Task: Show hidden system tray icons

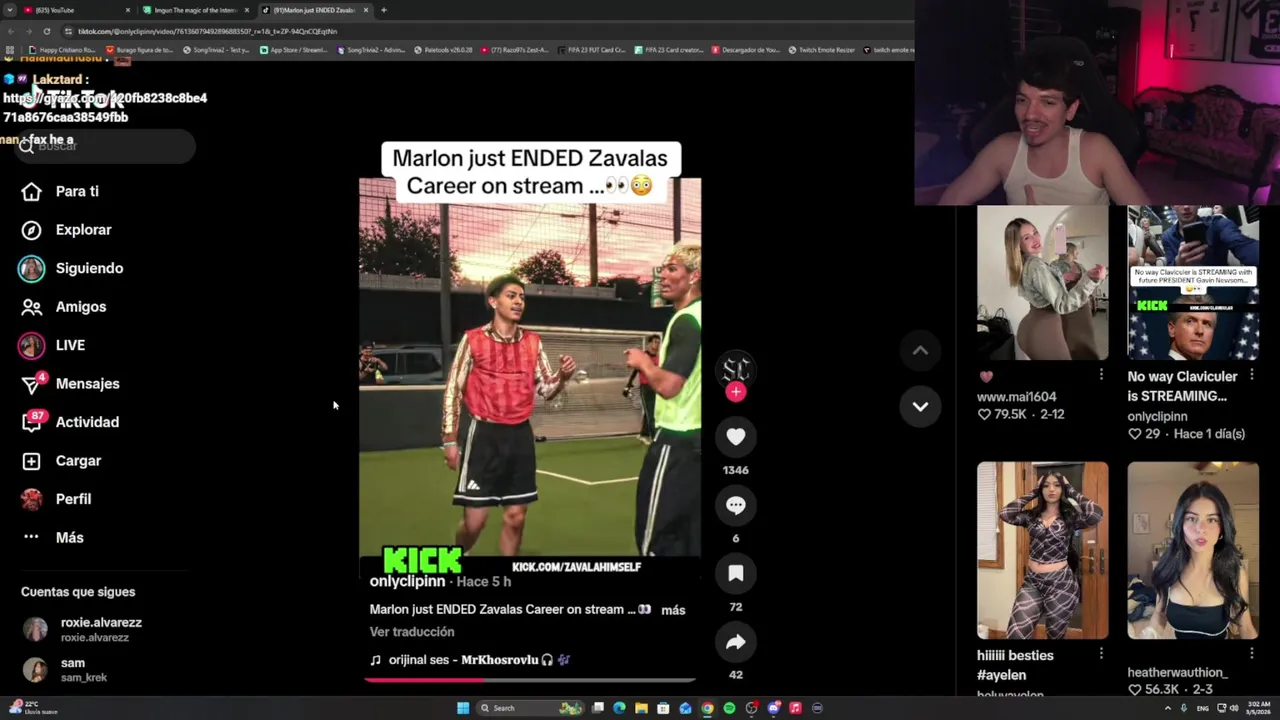Action: pyautogui.click(x=1167, y=708)
